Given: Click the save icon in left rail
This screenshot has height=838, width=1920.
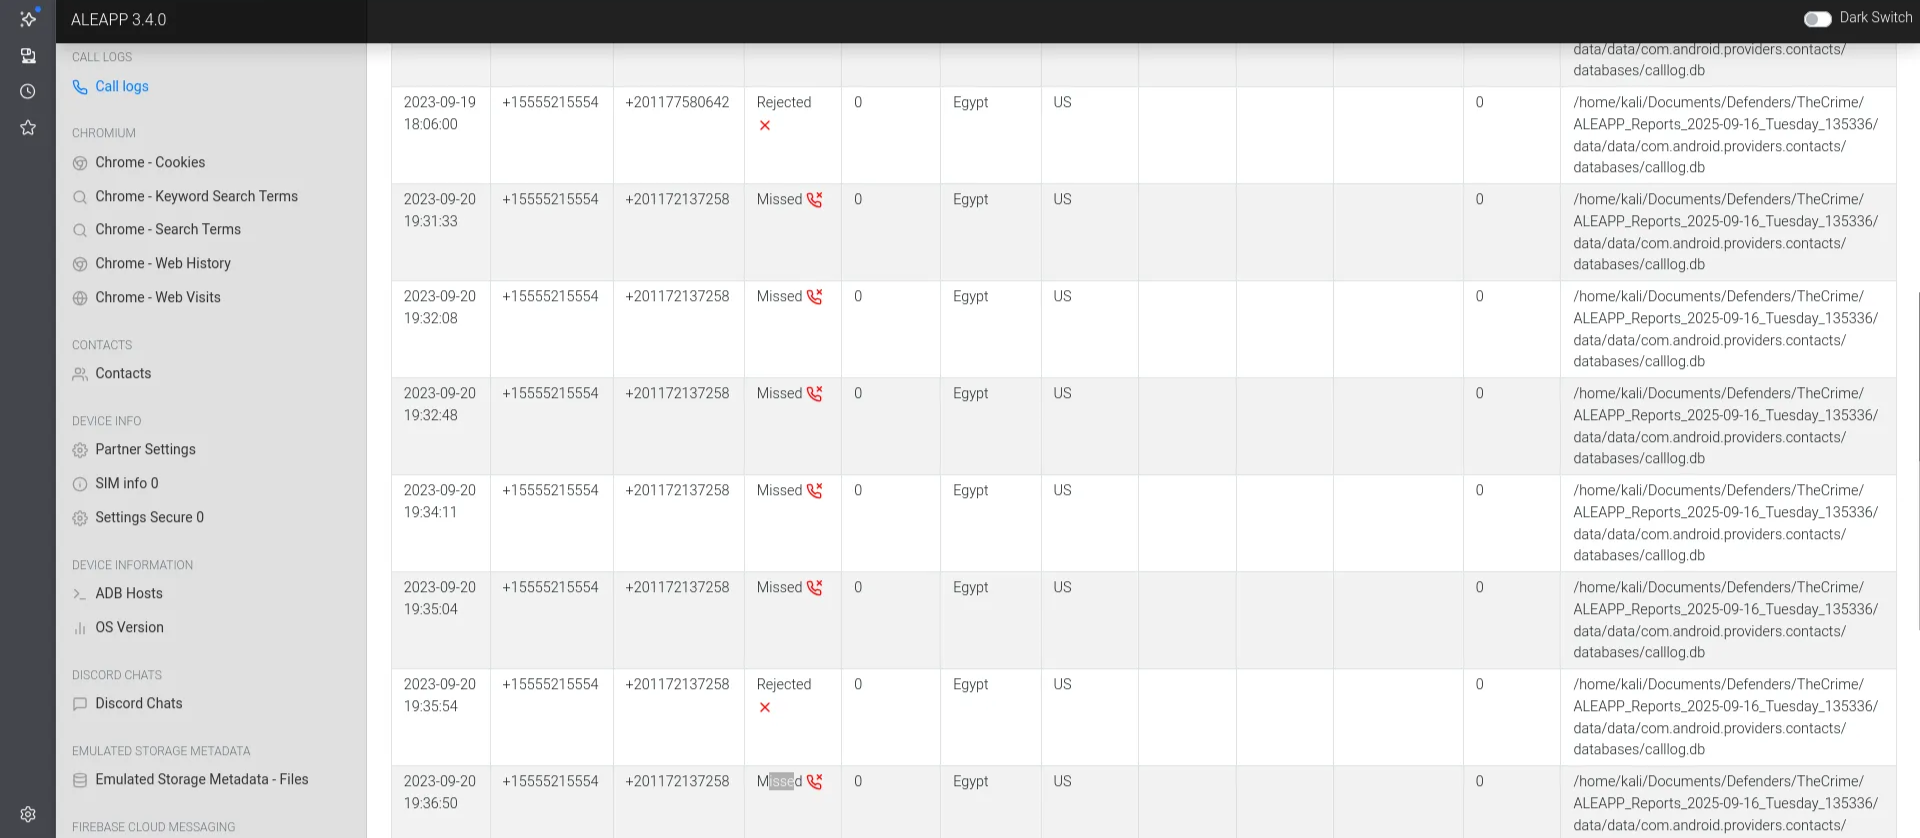Looking at the screenshot, I should pos(28,56).
